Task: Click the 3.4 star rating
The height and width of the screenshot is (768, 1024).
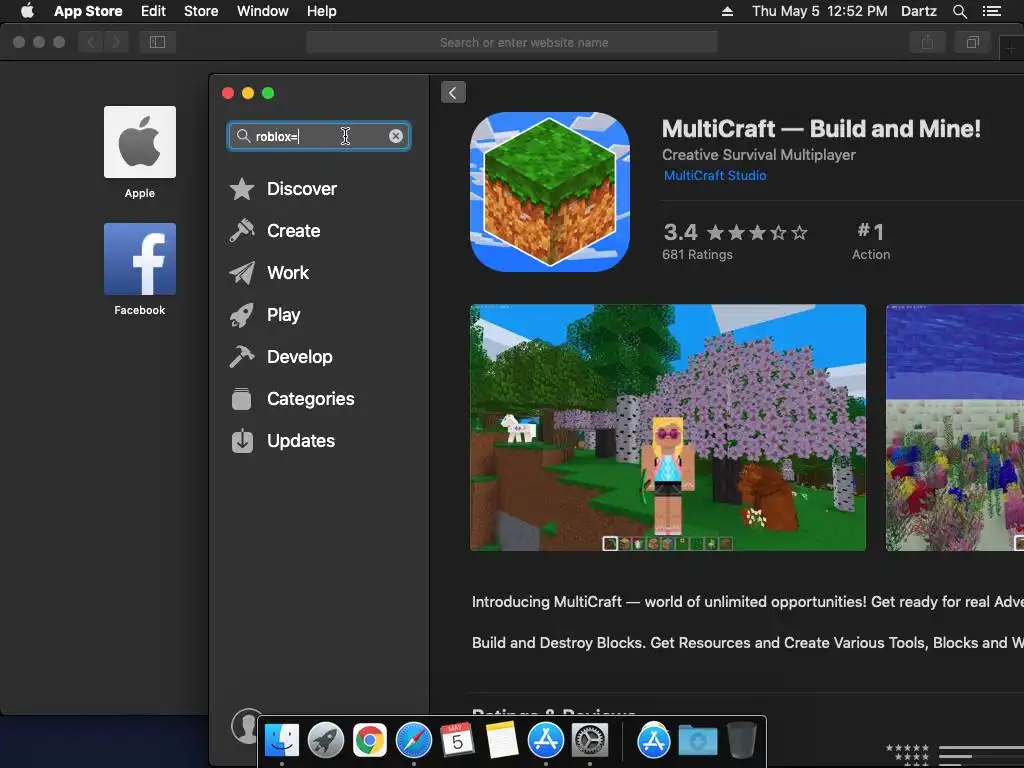Action: (x=736, y=232)
